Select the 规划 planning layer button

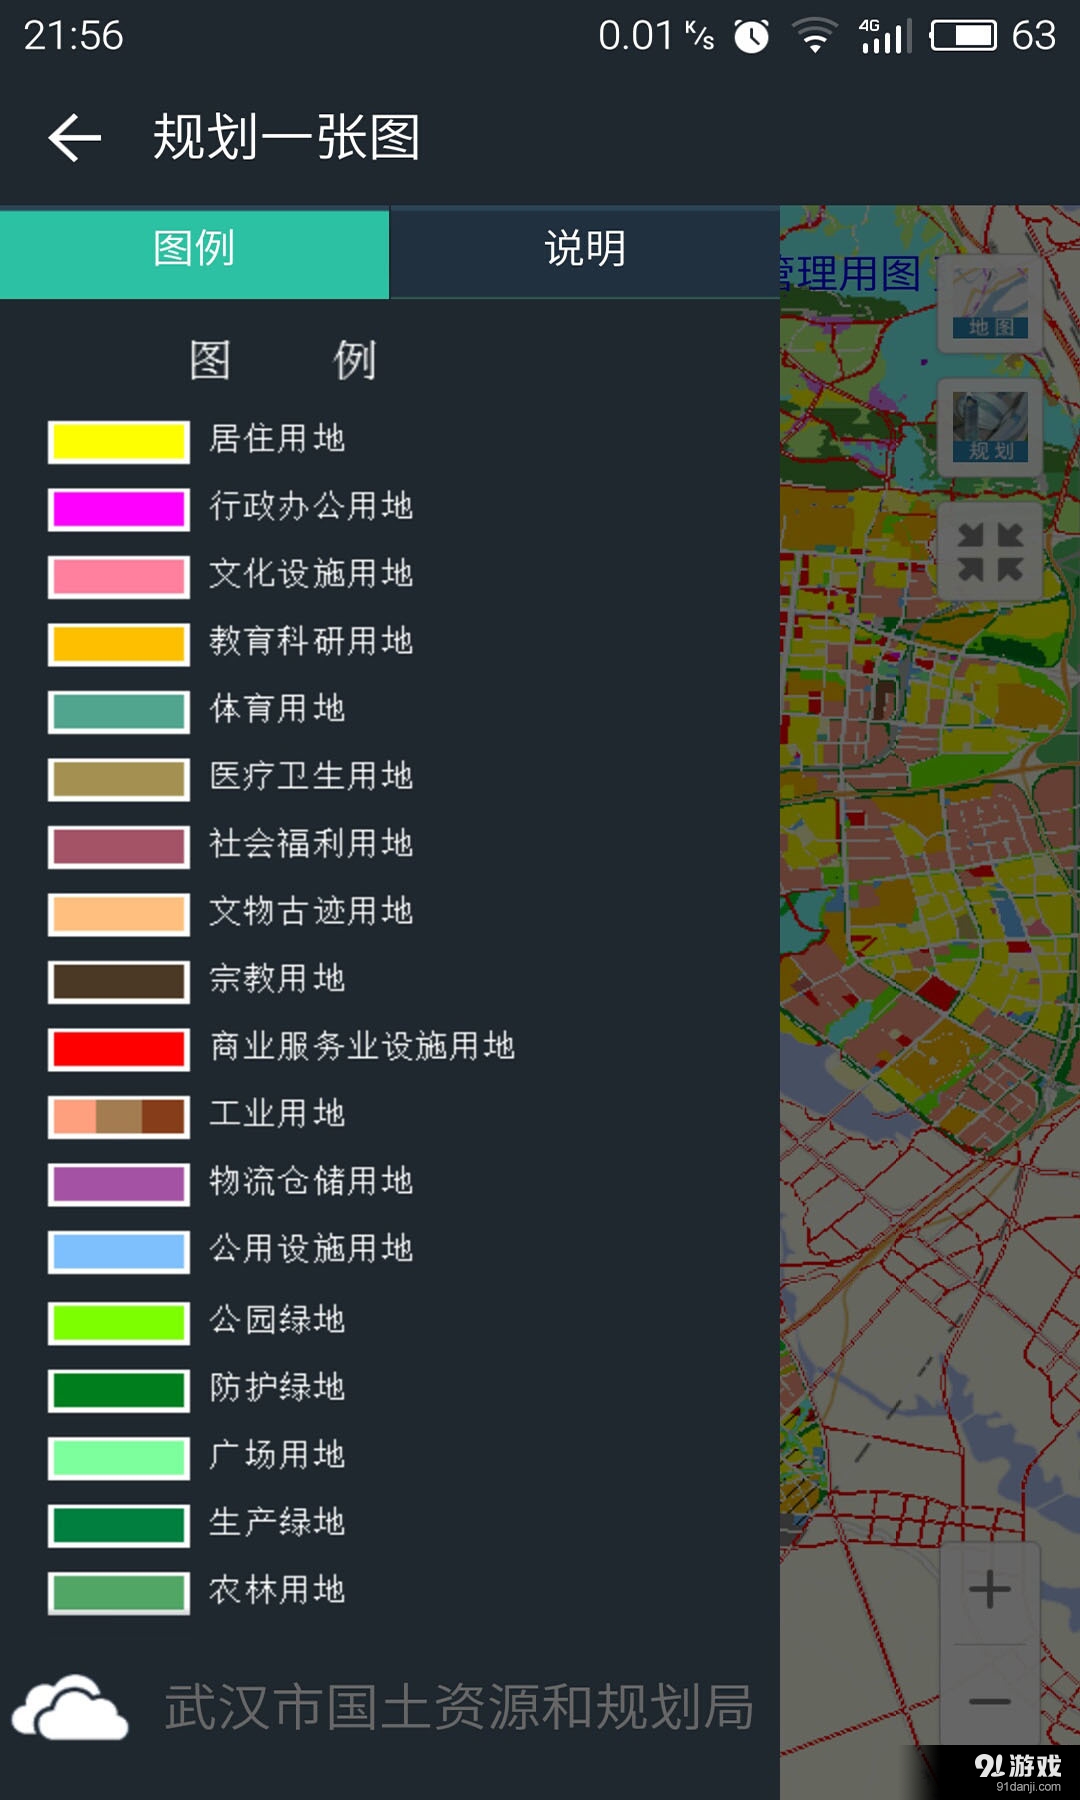click(x=990, y=427)
